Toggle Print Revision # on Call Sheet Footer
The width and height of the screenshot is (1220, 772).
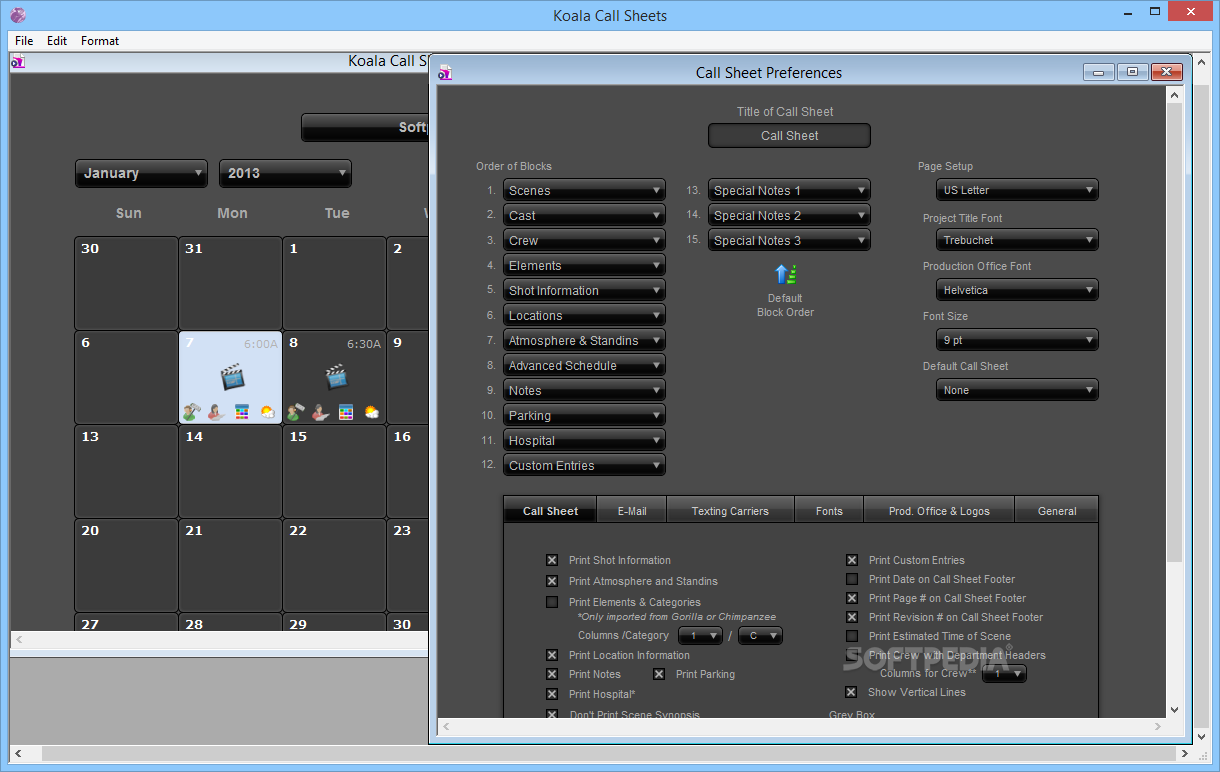pyautogui.click(x=852, y=617)
